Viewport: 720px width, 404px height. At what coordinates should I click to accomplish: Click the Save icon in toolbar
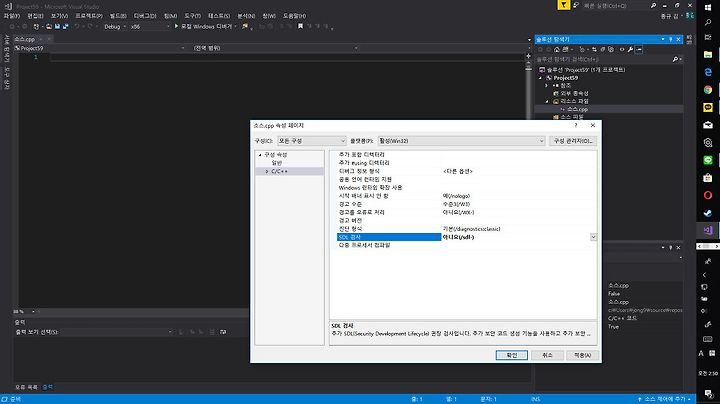click(57, 27)
